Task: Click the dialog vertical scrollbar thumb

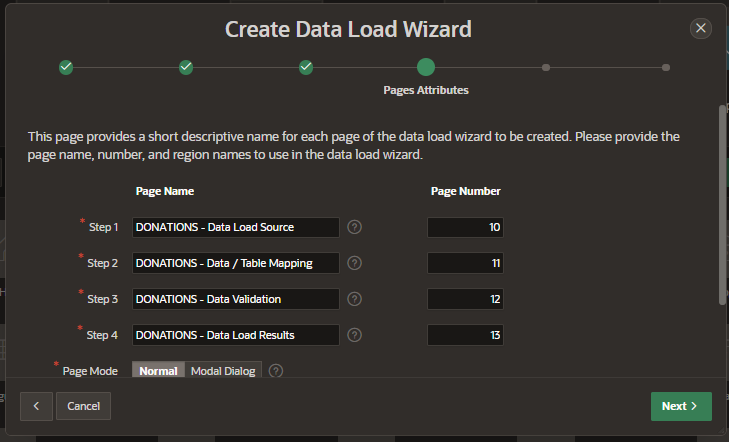Action: [722, 205]
